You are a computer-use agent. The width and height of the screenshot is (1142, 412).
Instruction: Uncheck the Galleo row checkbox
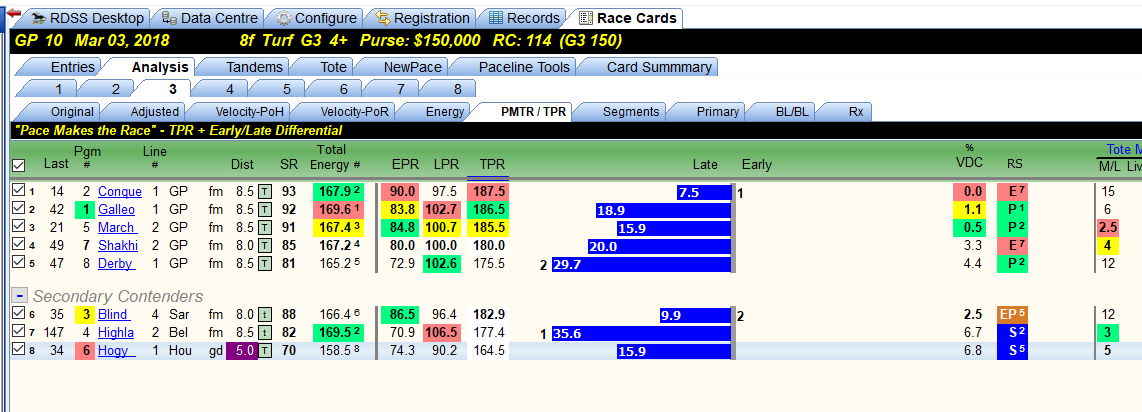[x=19, y=209]
